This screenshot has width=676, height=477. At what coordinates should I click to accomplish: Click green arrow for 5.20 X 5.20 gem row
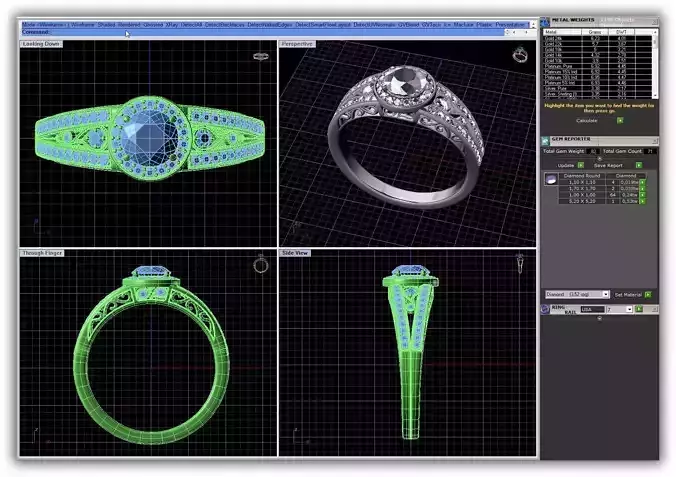[642, 201]
